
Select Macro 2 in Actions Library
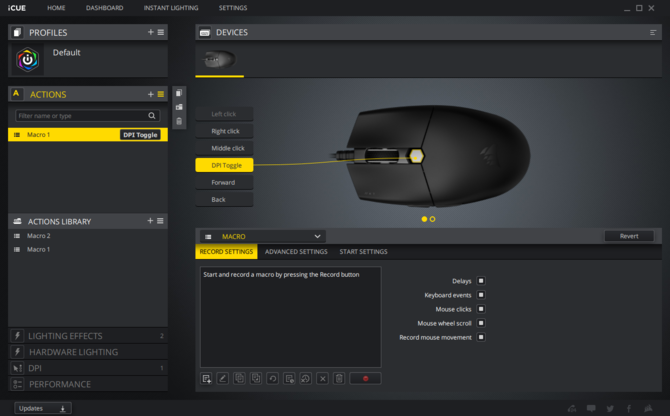coord(88,236)
